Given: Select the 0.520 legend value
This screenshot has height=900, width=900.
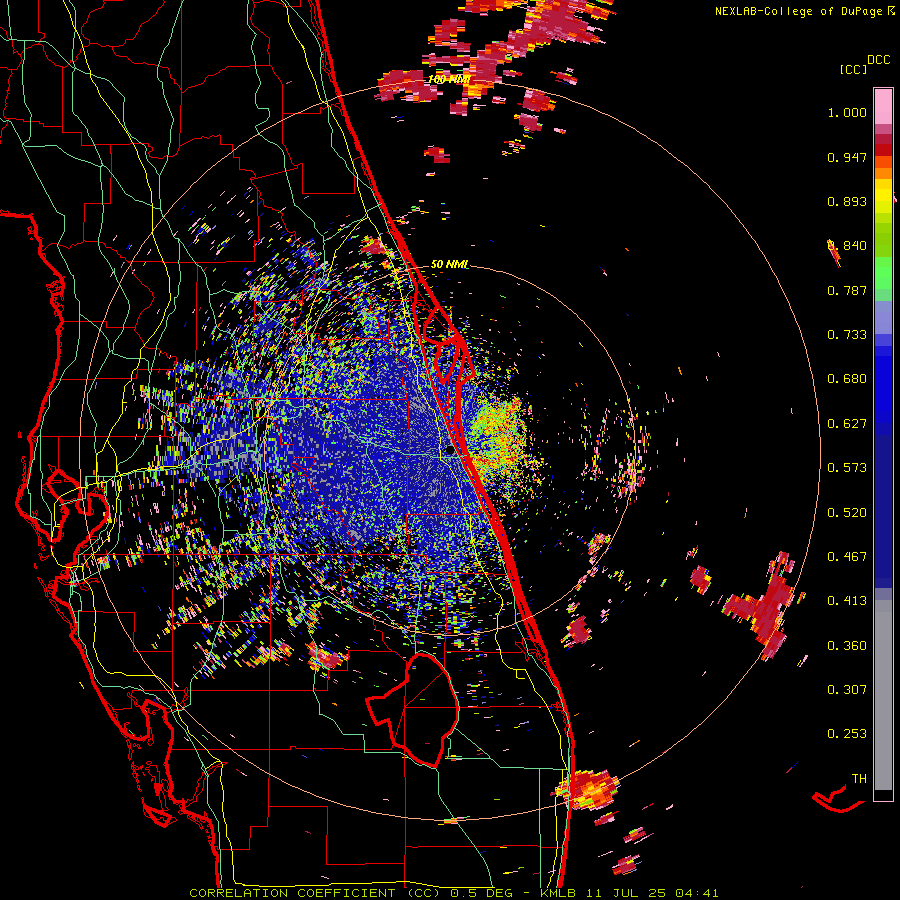Looking at the screenshot, I should 847,512.
